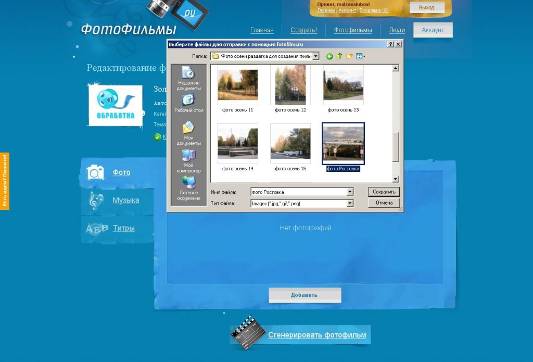Click the scroll up arrow of file list
The image size is (533, 362).
pos(395,68)
